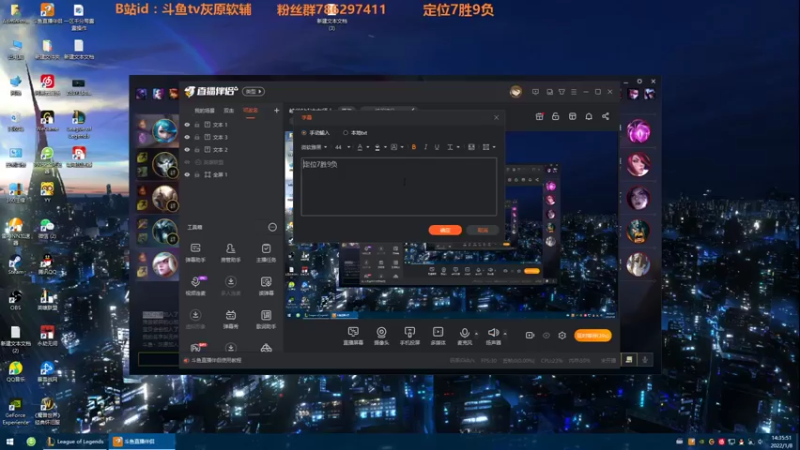Viewport: 800px width, 450px height.
Task: Open the font family dropdown
Action: 314,147
